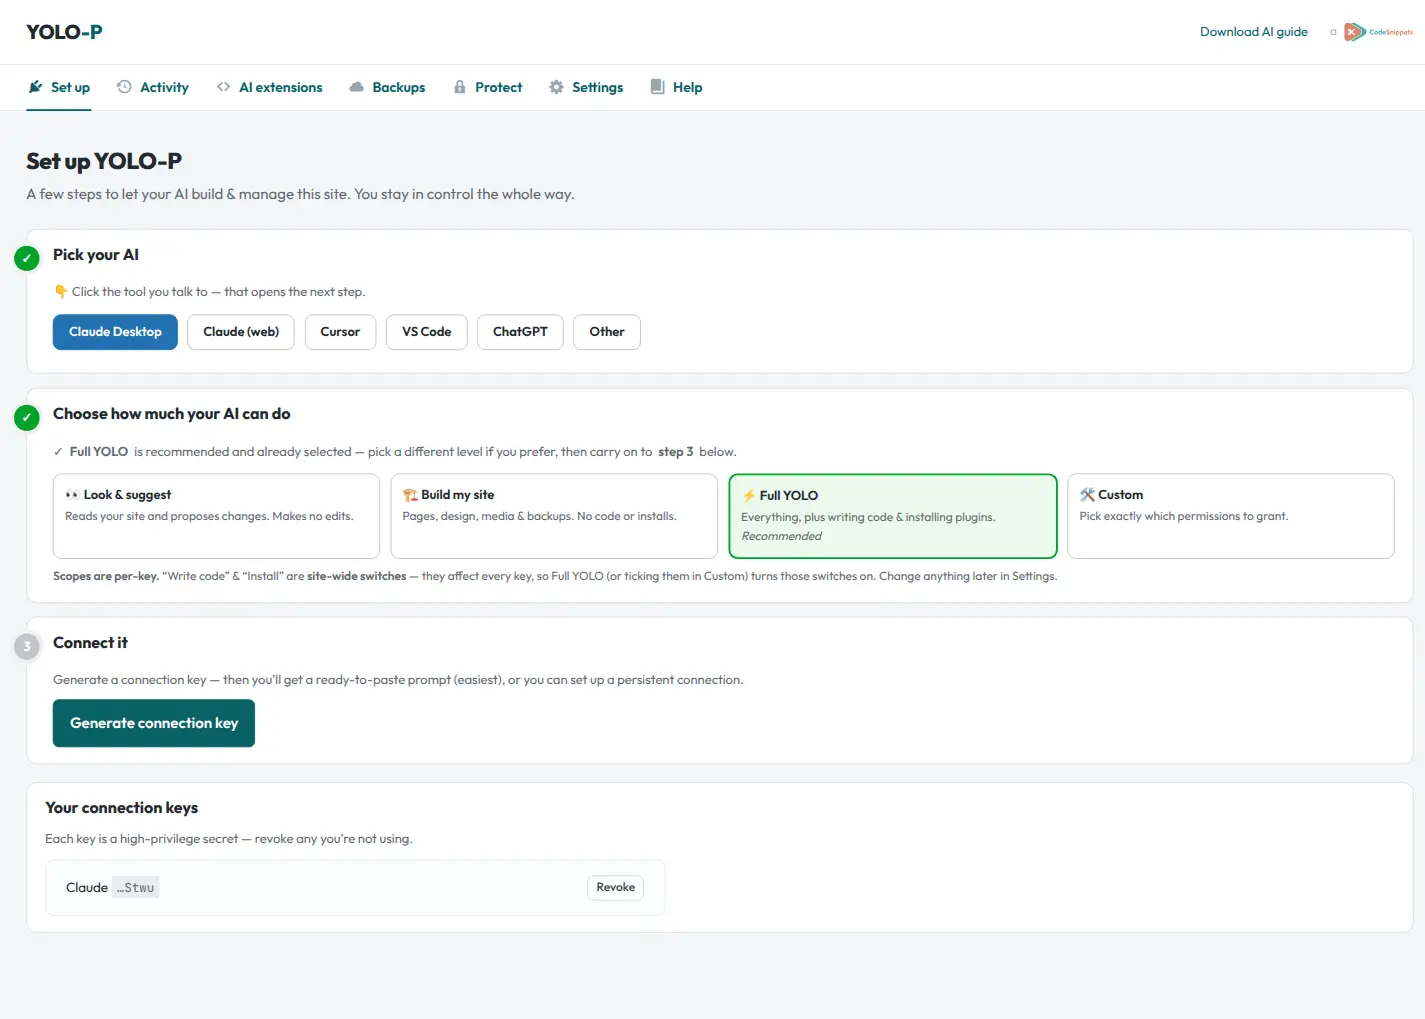Click the YOLO-P logo text
Screen dimensions: 1425x1019
[64, 32]
